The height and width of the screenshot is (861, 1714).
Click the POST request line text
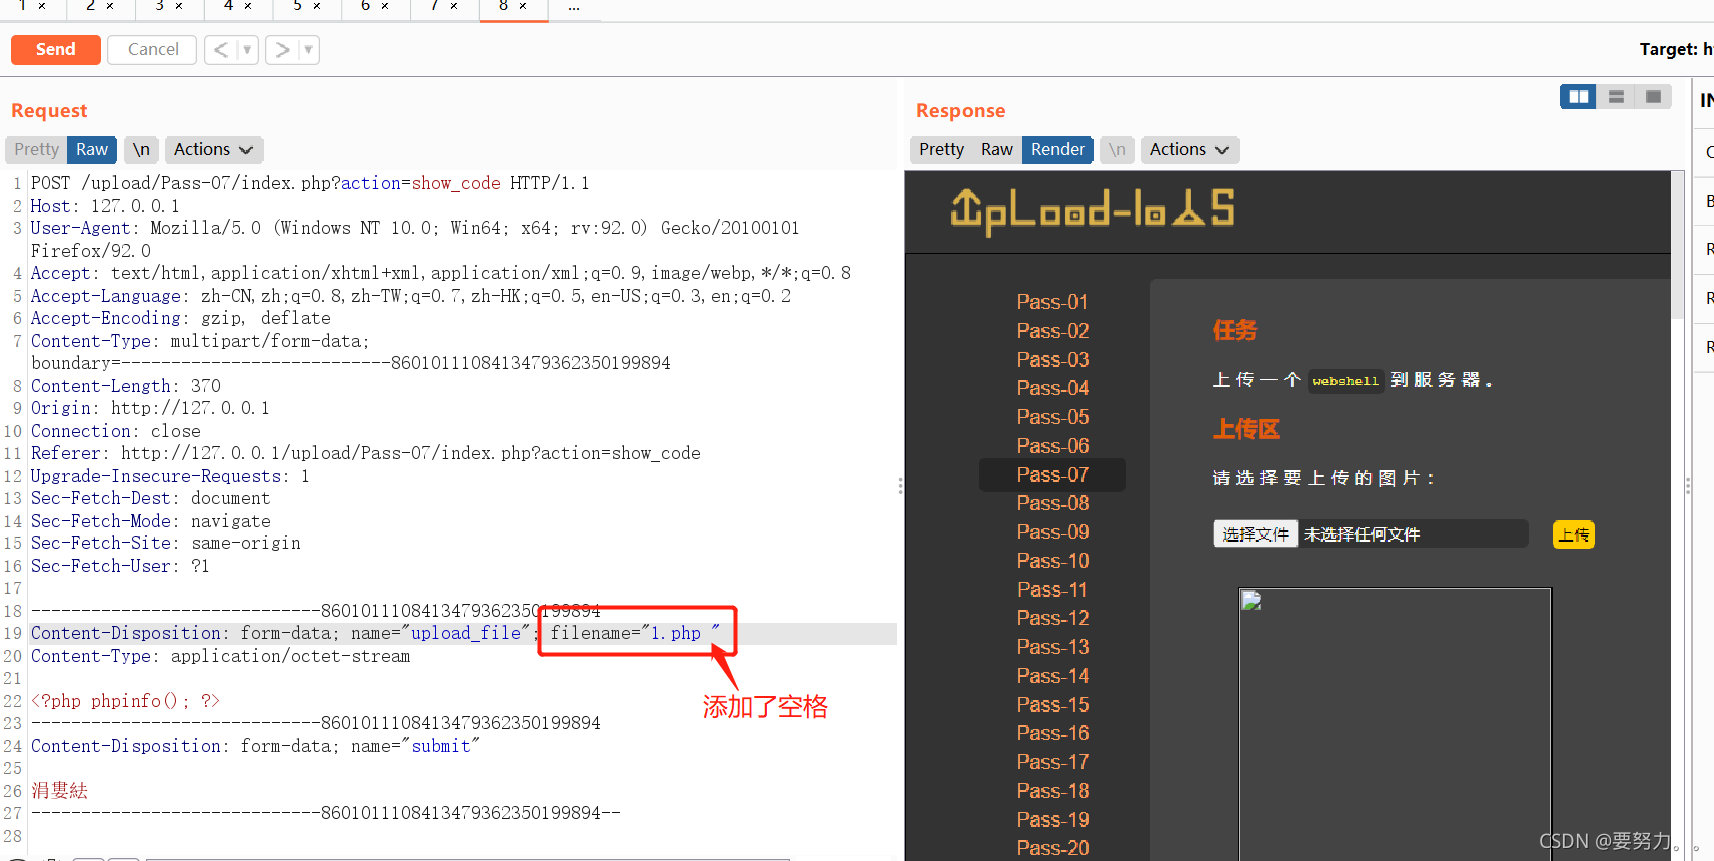[310, 183]
